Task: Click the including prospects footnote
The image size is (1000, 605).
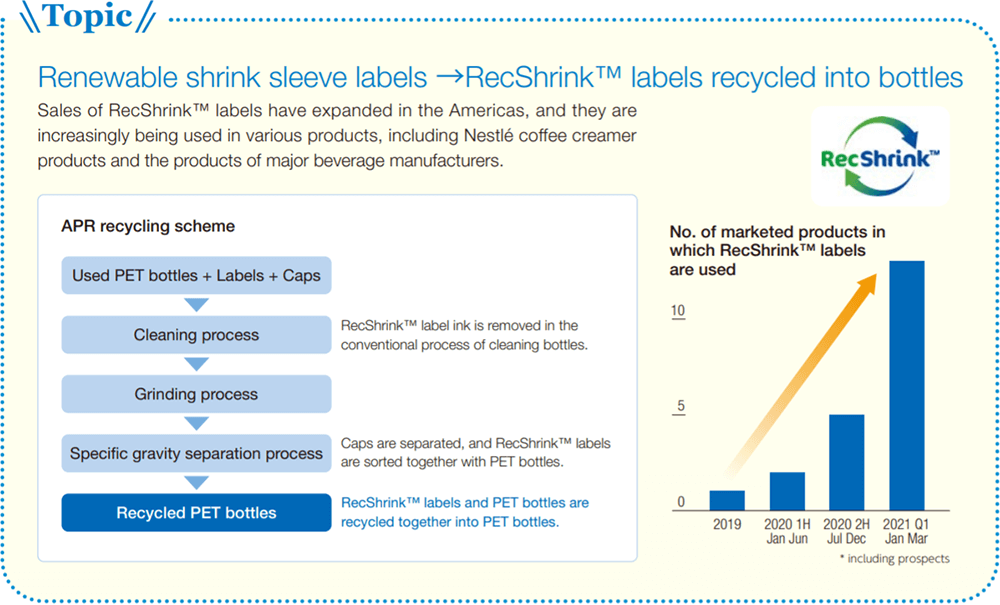Action: pos(894,558)
